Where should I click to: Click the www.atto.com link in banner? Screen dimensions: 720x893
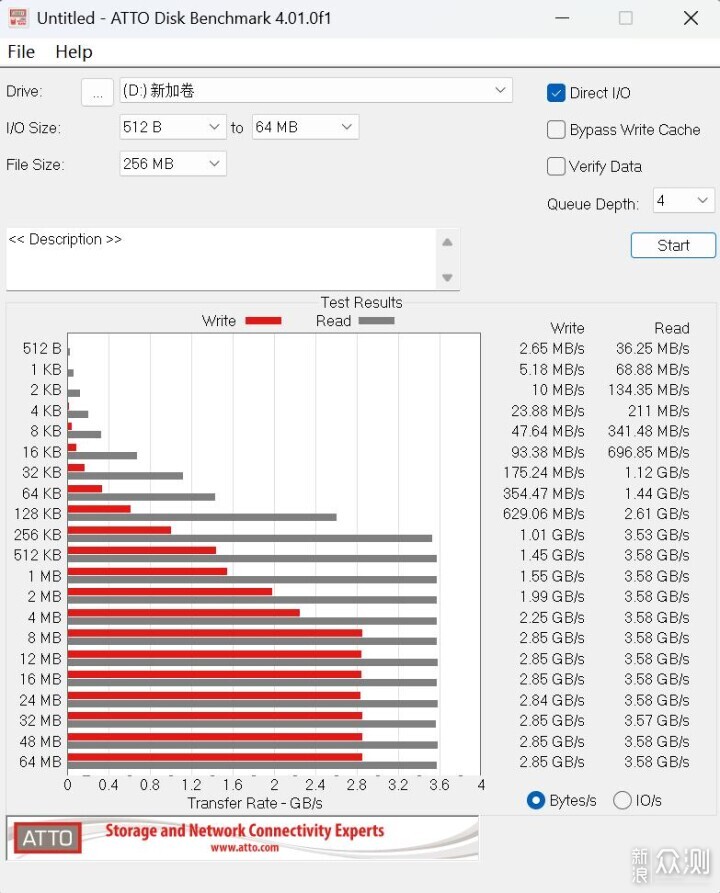point(245,847)
